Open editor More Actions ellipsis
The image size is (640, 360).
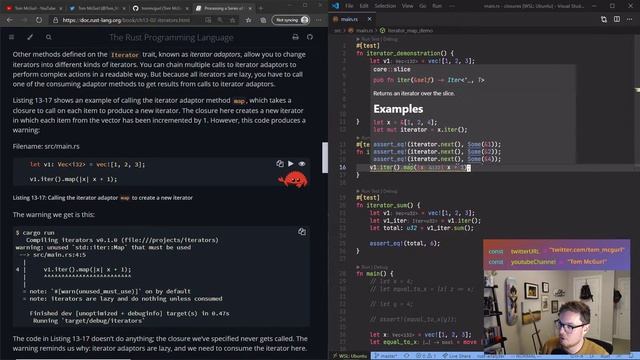pyautogui.click(x=630, y=20)
